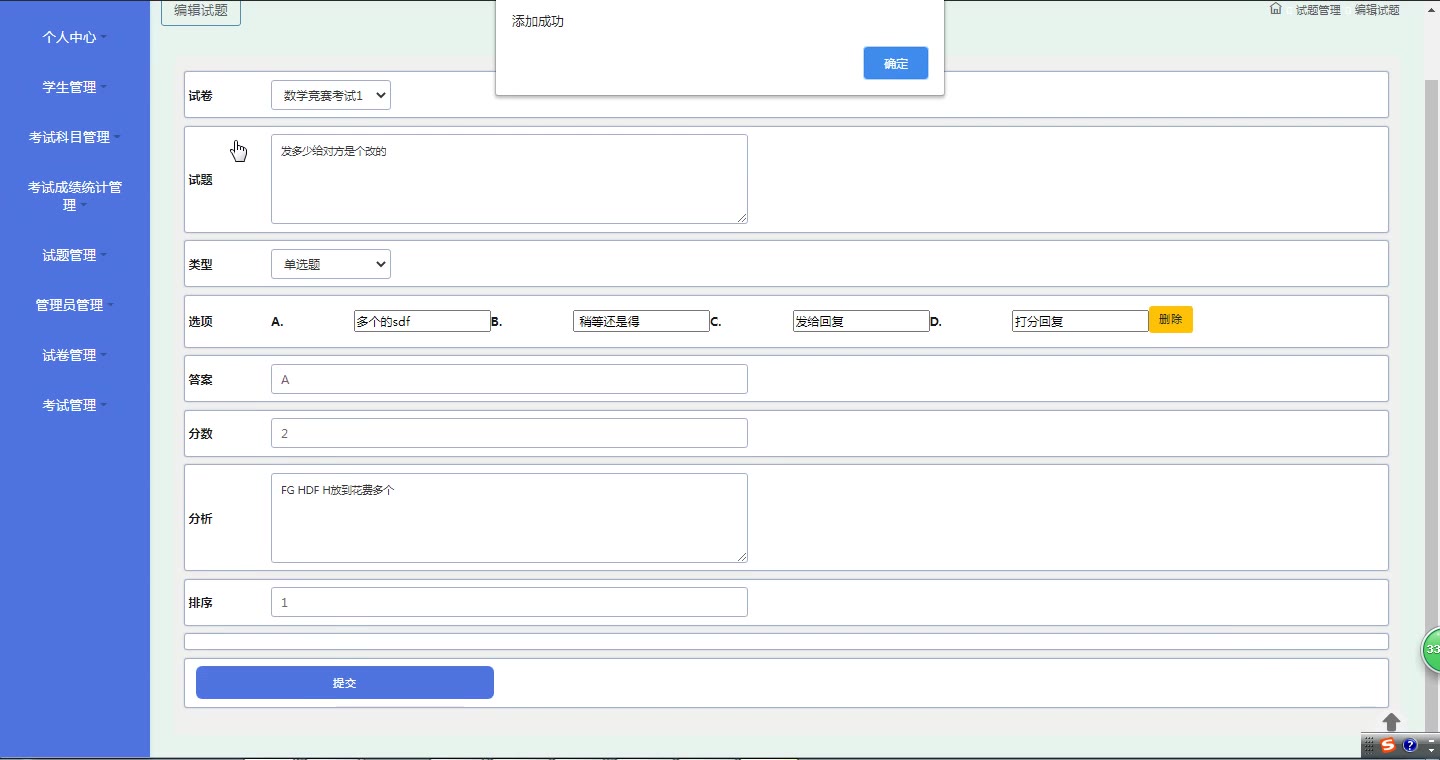Screen dimensions: 1440x760
Task: Click option D field containing 打分回复
Action: 1080,321
